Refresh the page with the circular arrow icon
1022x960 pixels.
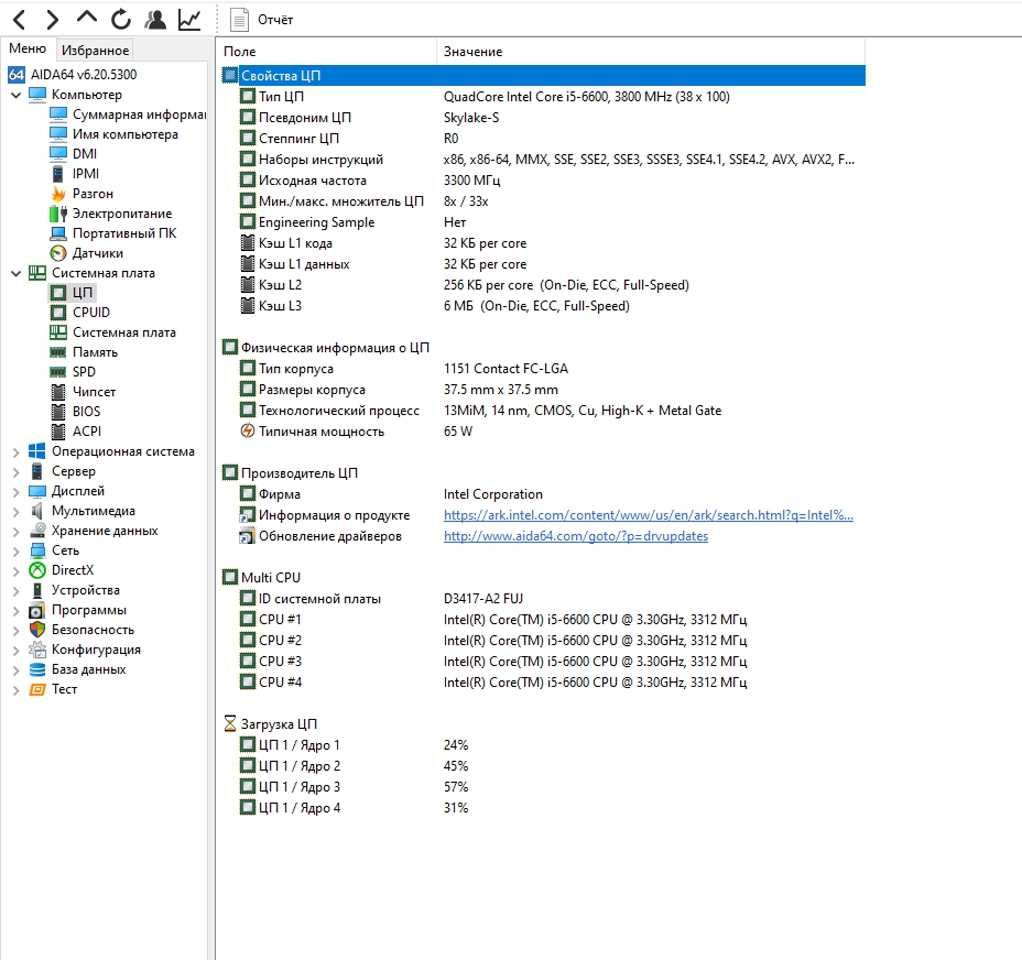coord(121,20)
